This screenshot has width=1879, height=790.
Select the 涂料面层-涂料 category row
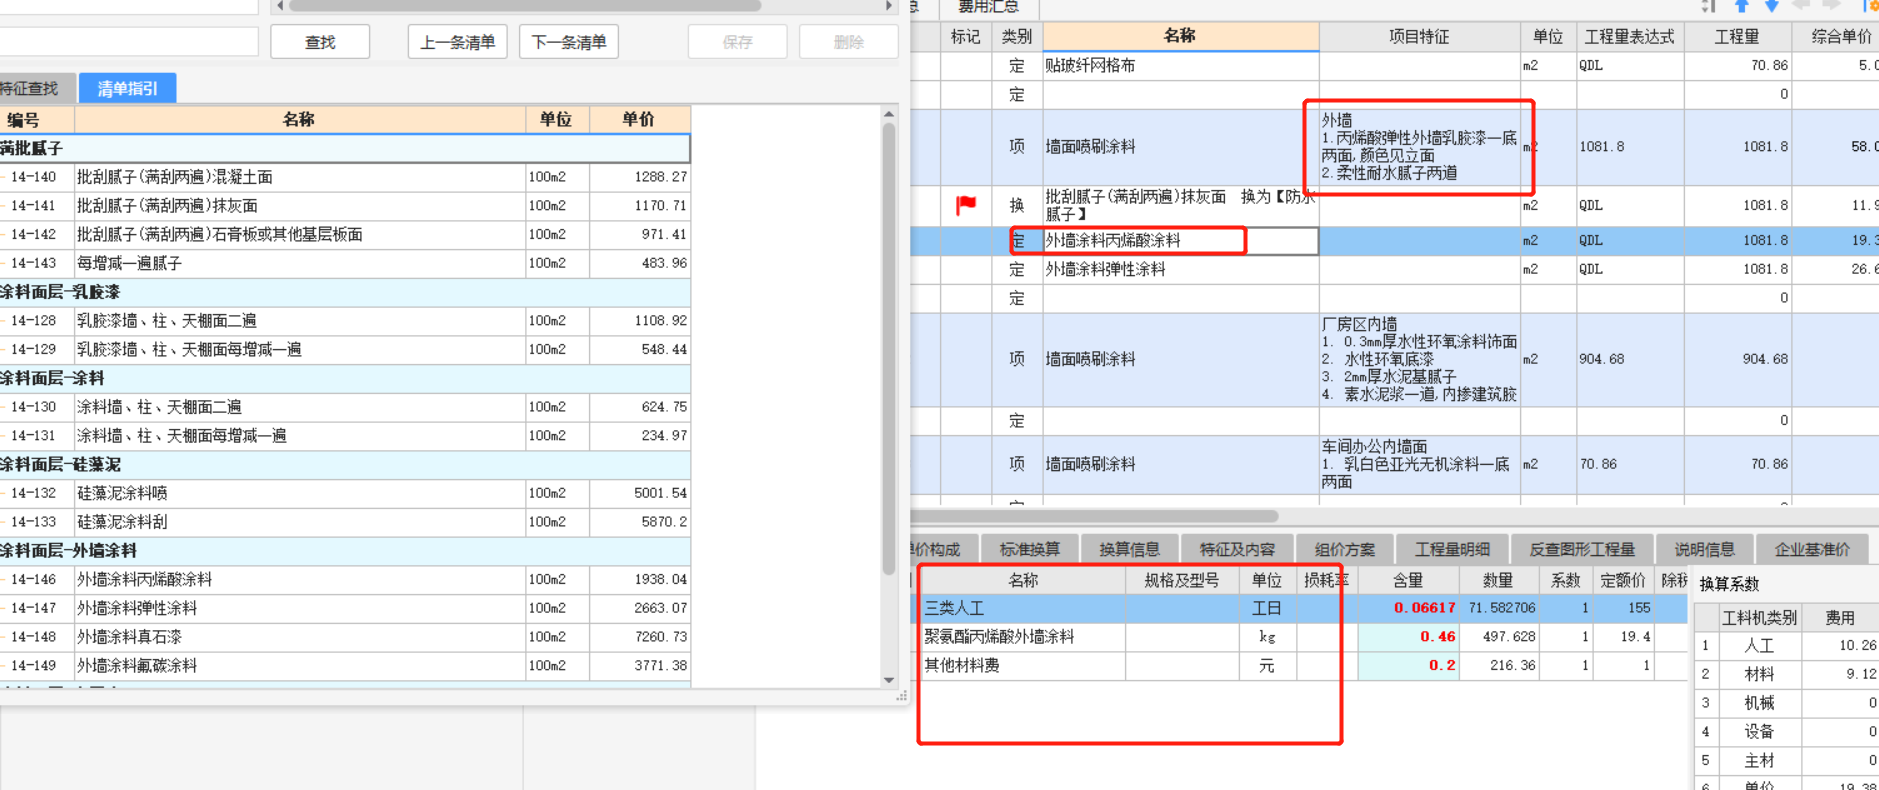[x=345, y=378]
